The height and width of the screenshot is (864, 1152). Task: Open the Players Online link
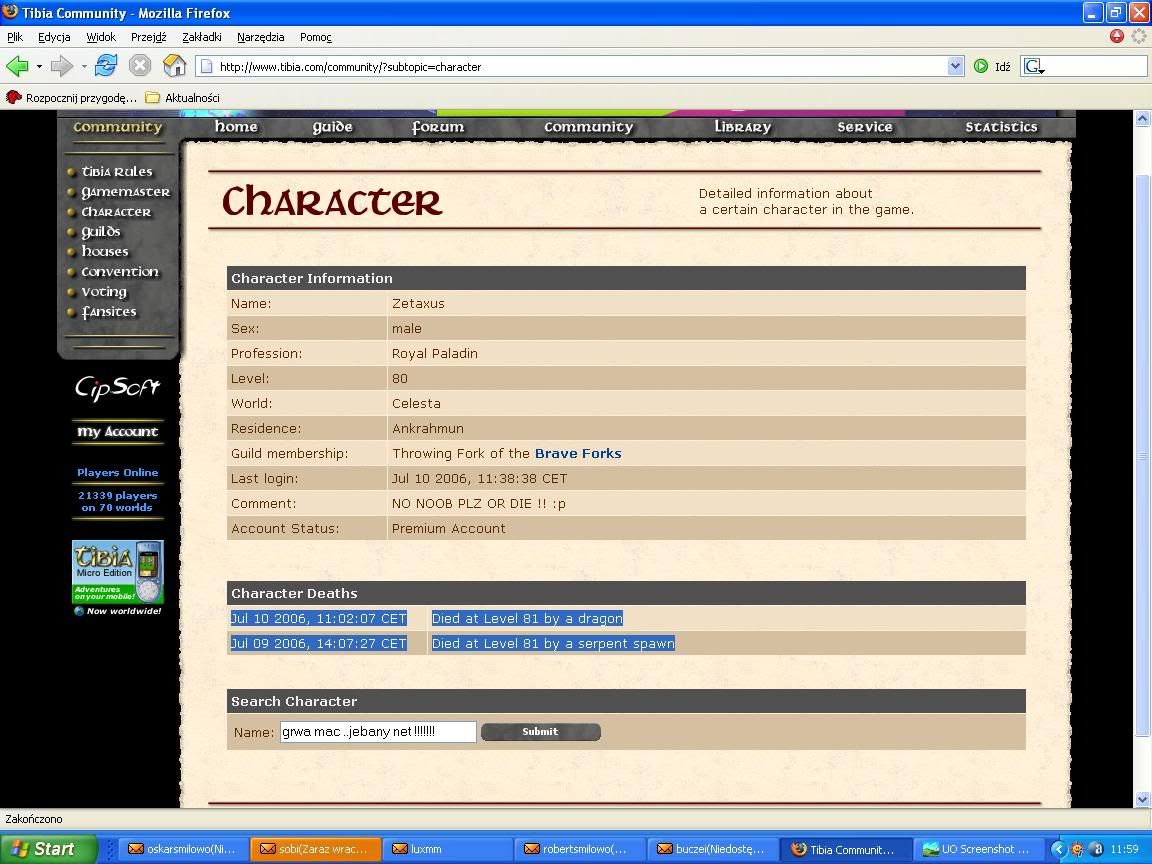118,472
